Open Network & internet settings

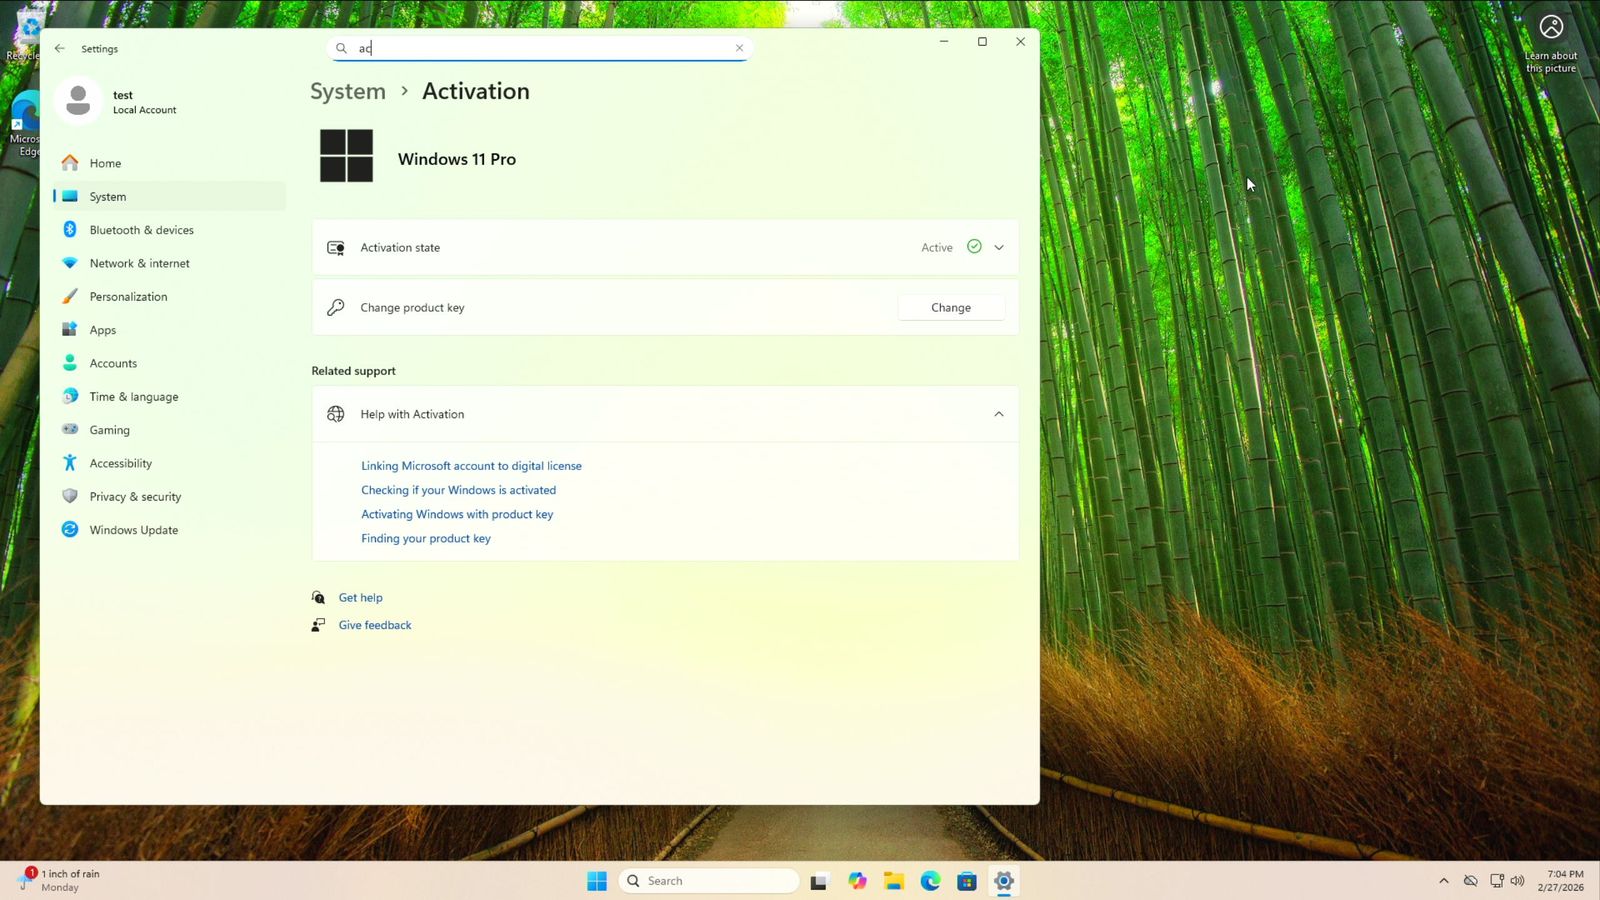[x=139, y=263]
